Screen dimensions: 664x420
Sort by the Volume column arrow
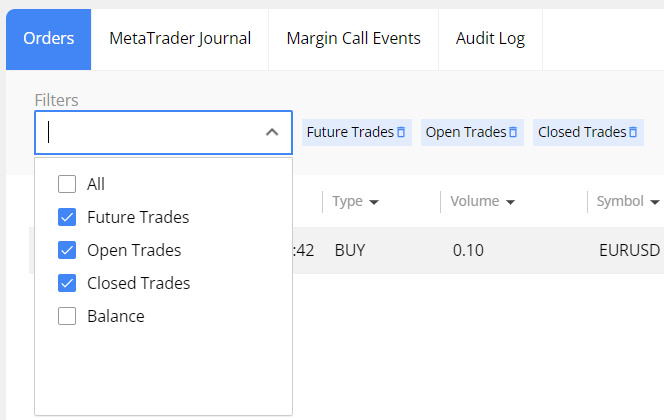(510, 202)
